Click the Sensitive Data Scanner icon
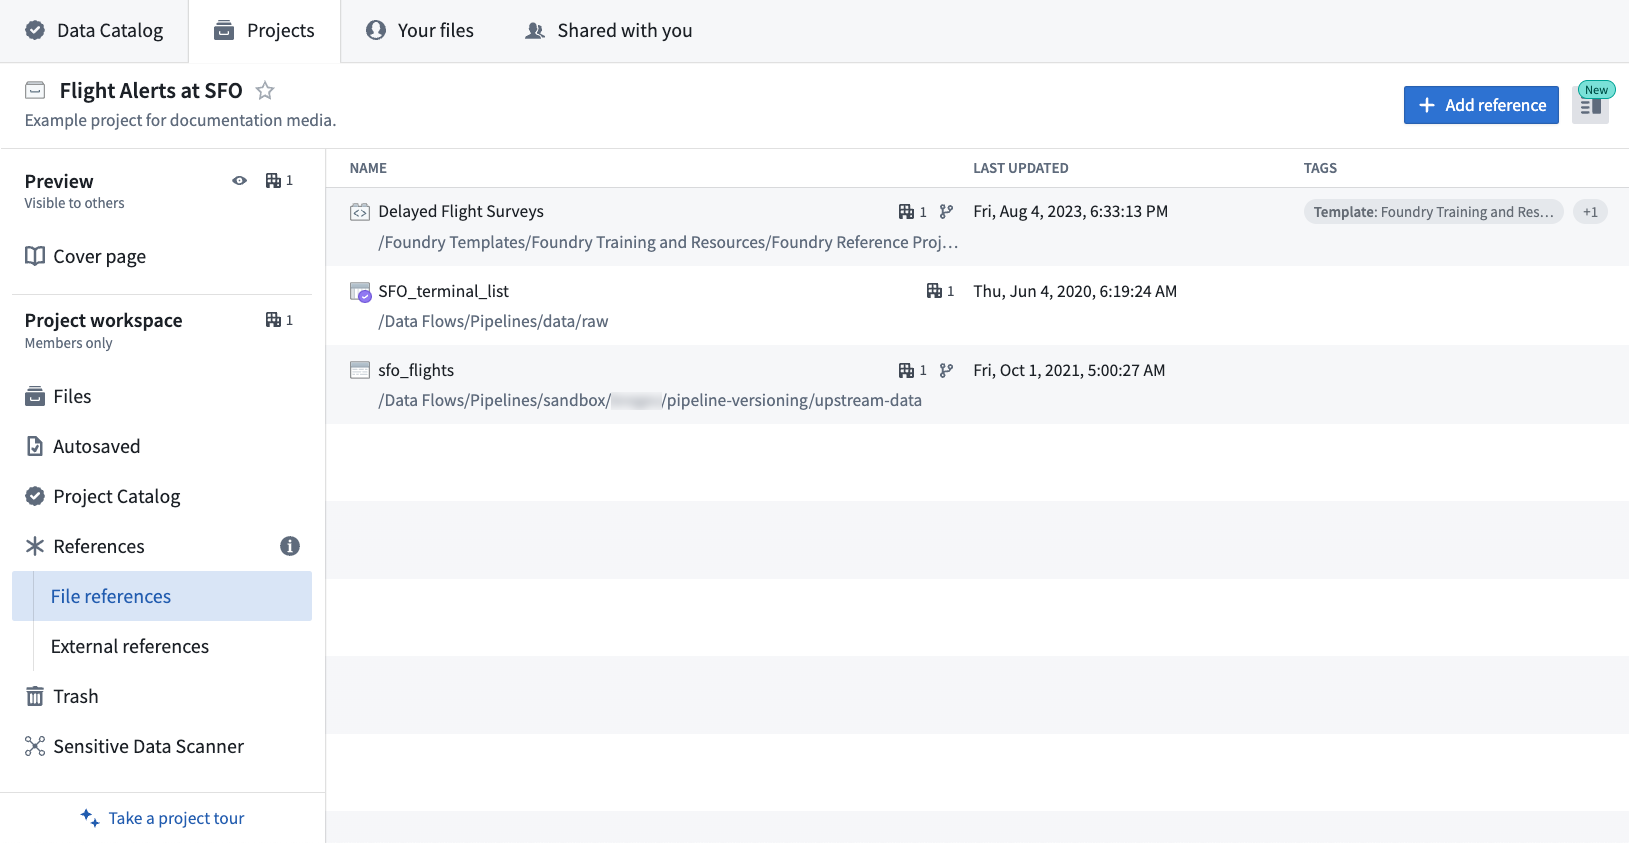 [35, 746]
